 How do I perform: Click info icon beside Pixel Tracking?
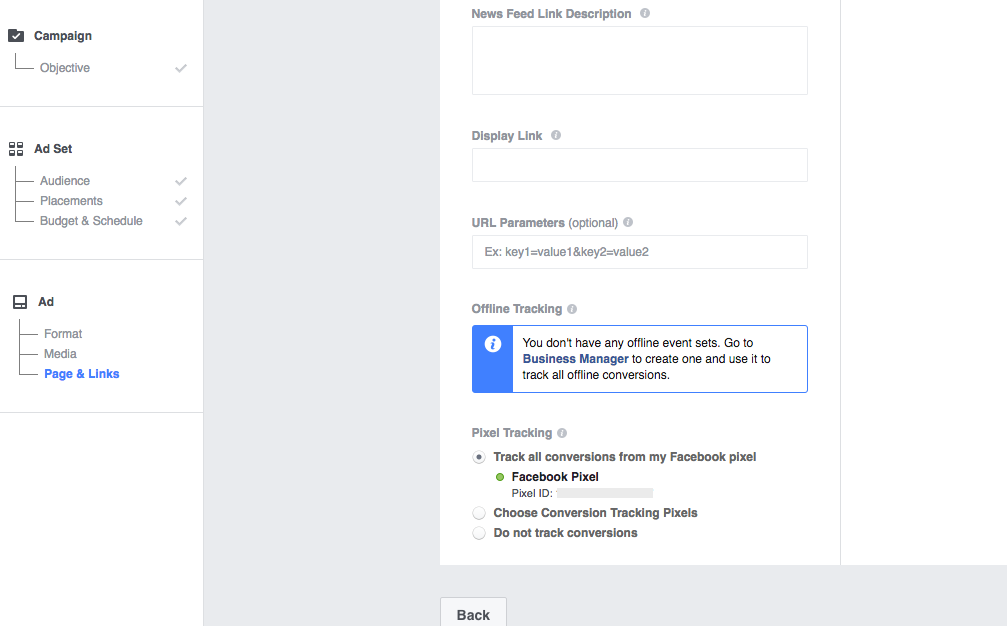pyautogui.click(x=562, y=434)
